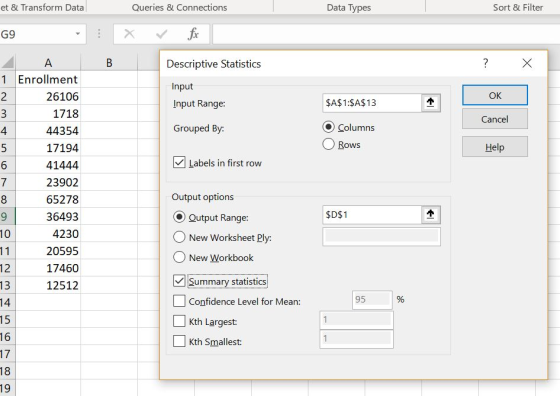Toggle the Labels in first row checkbox
Viewport: 560px width, 396px height.
pyautogui.click(x=179, y=162)
